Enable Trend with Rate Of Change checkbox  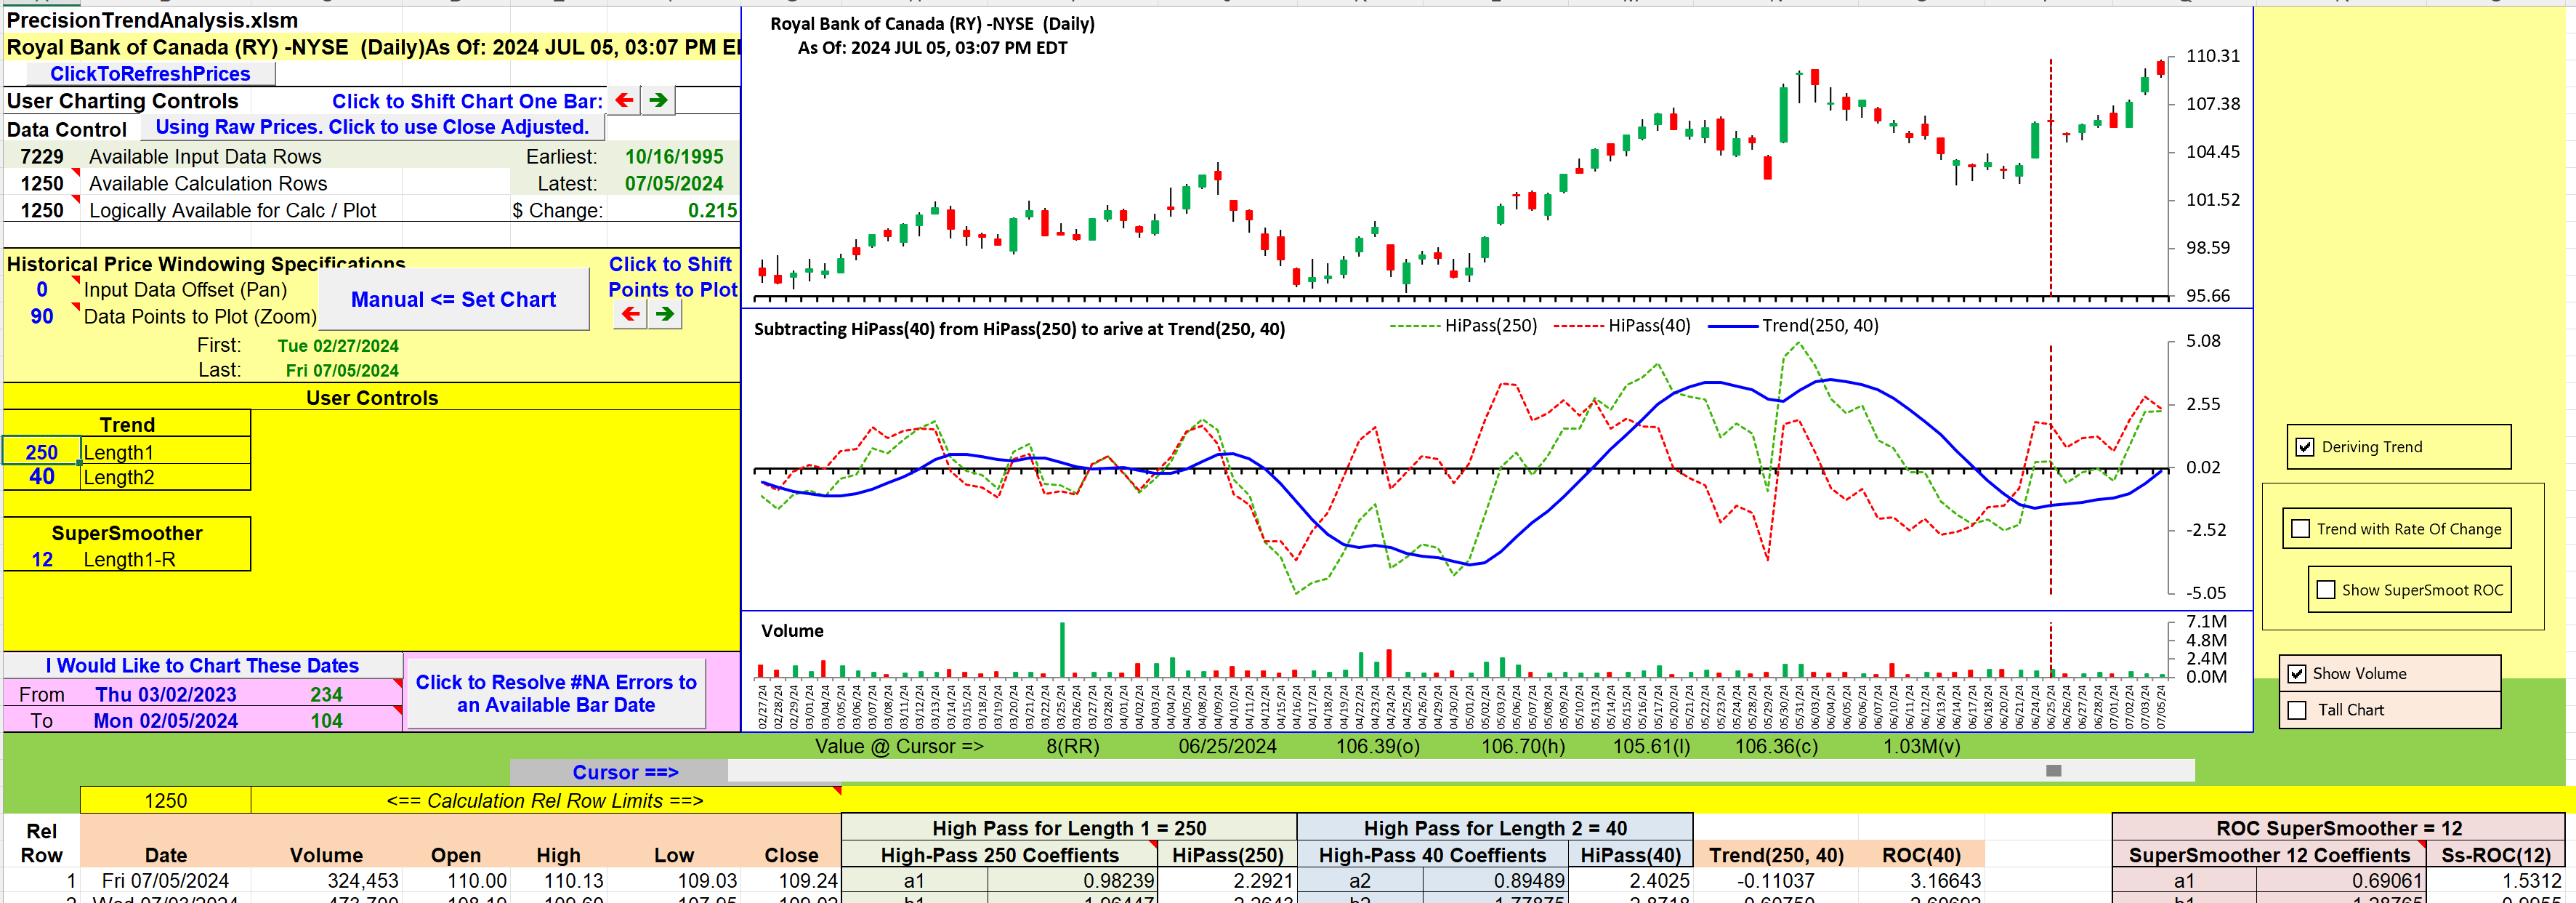[x=2301, y=529]
